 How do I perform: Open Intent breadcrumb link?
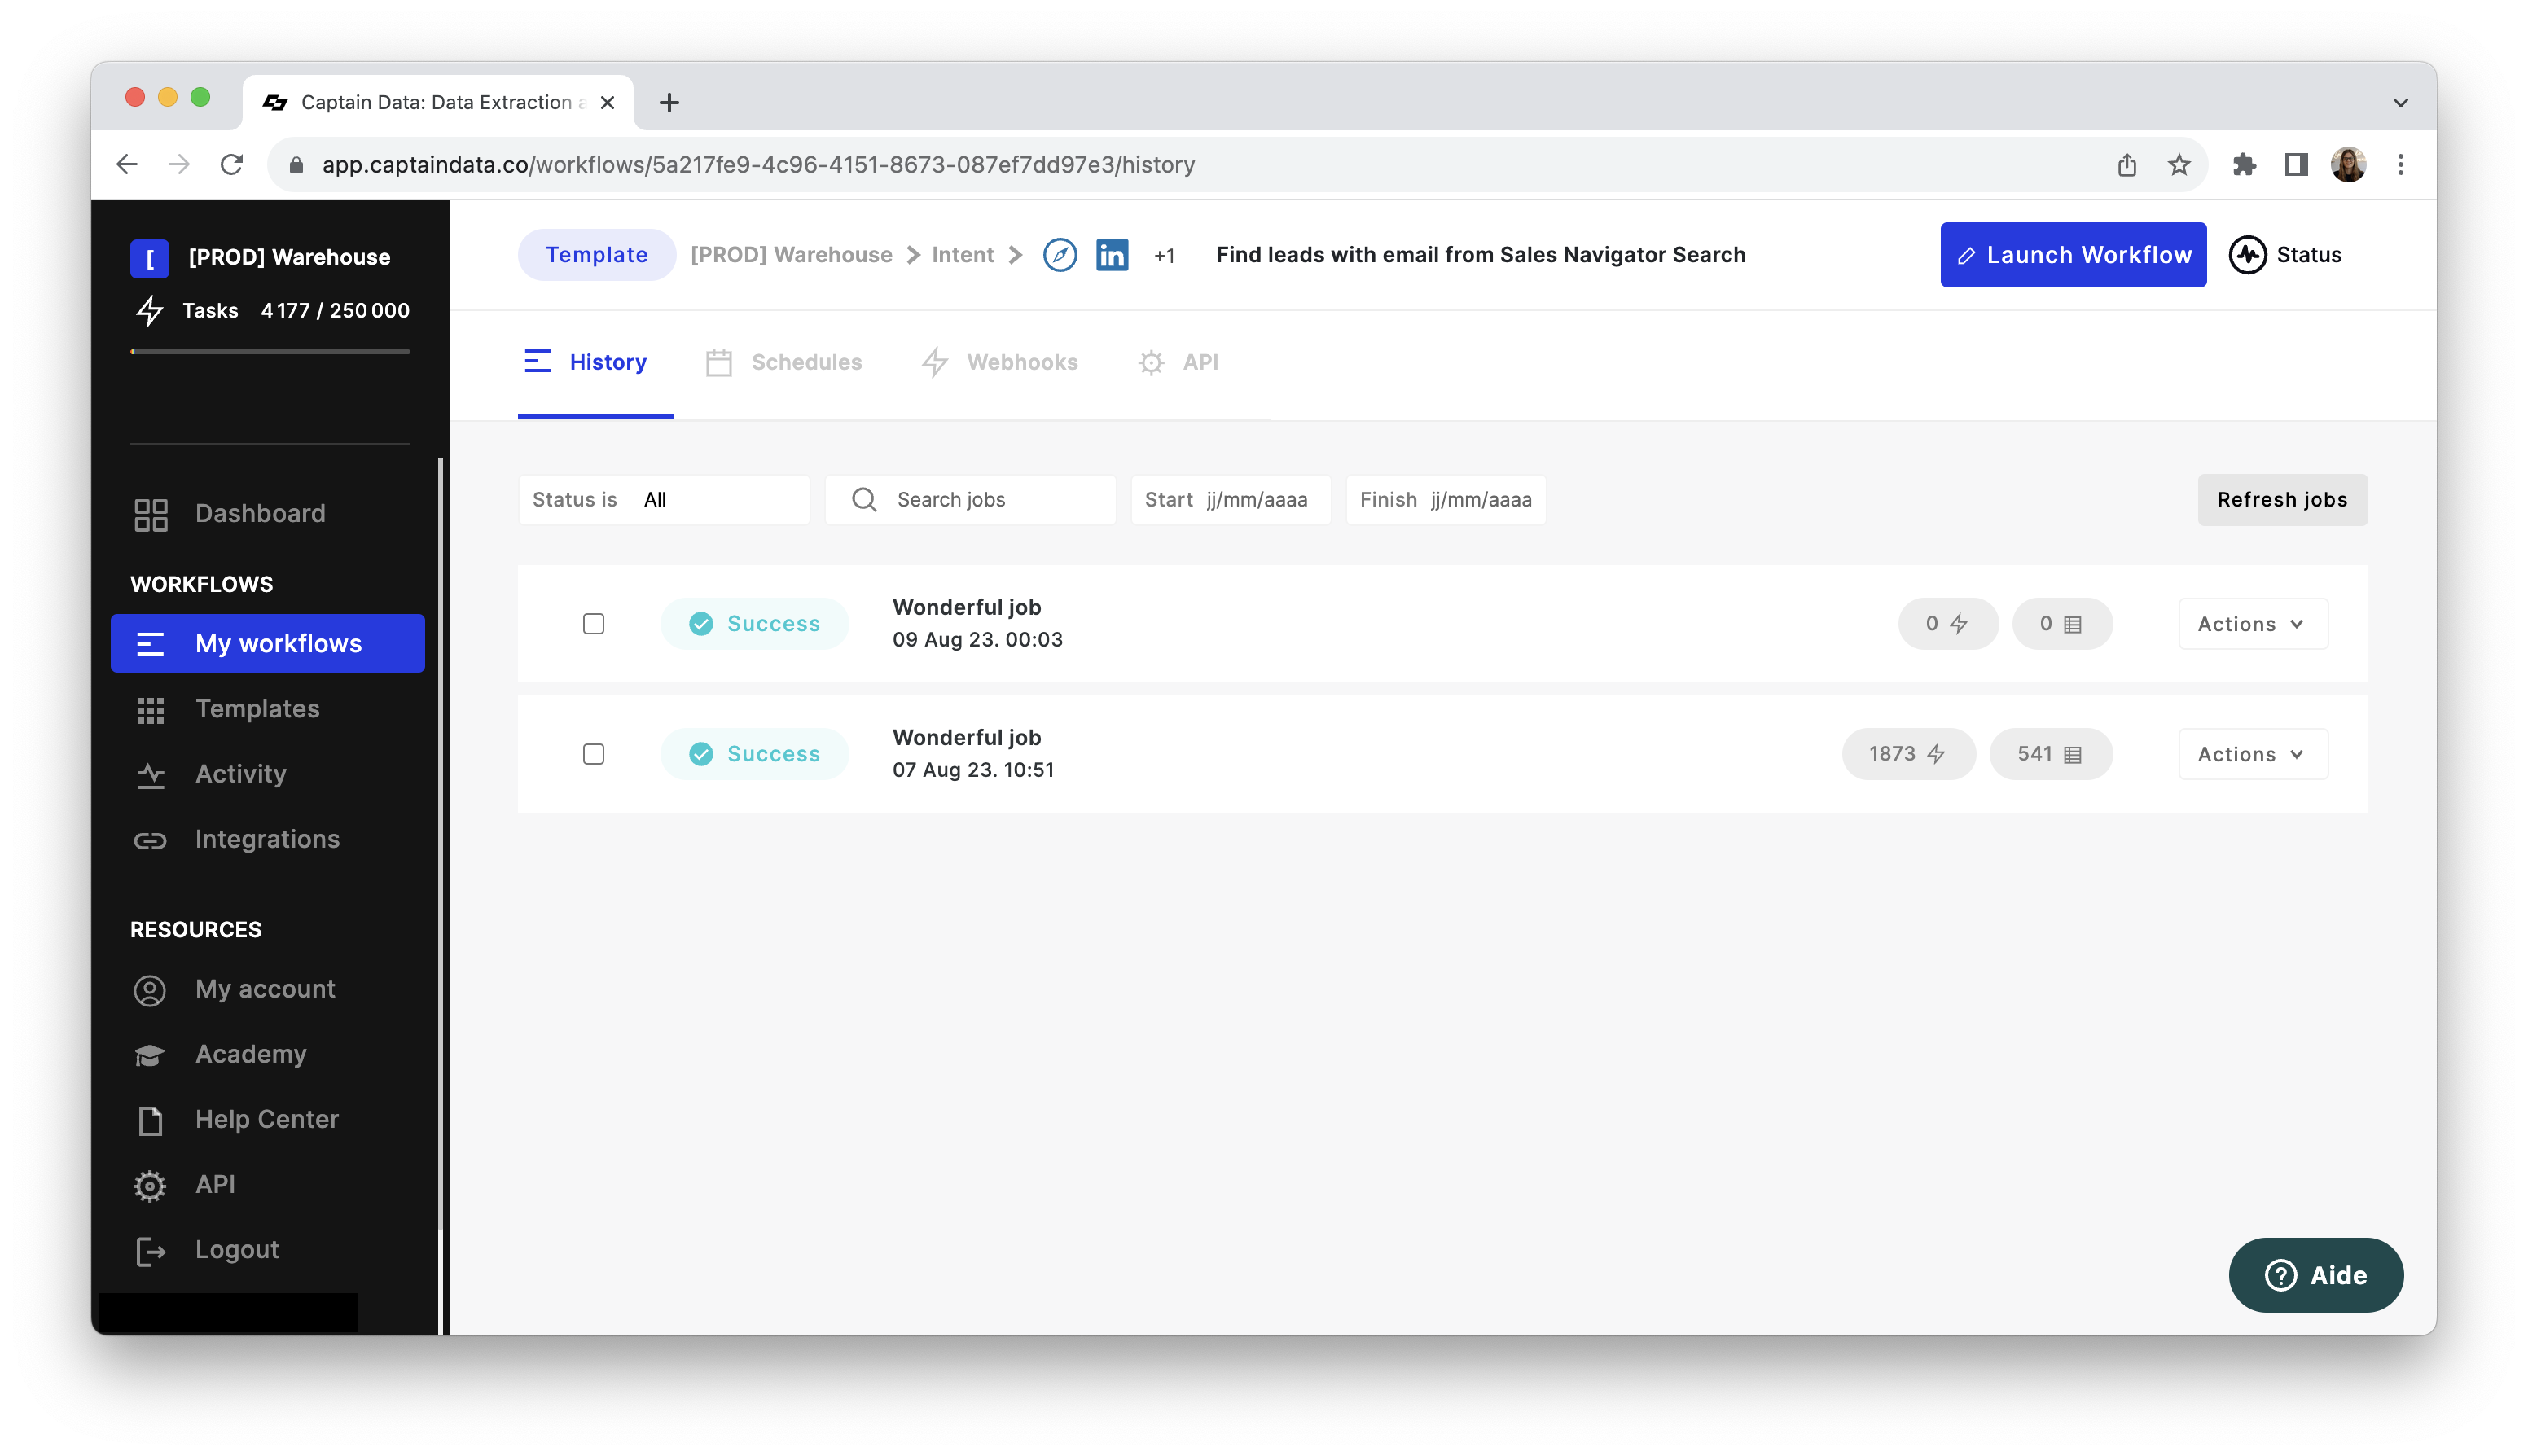coord(962,255)
